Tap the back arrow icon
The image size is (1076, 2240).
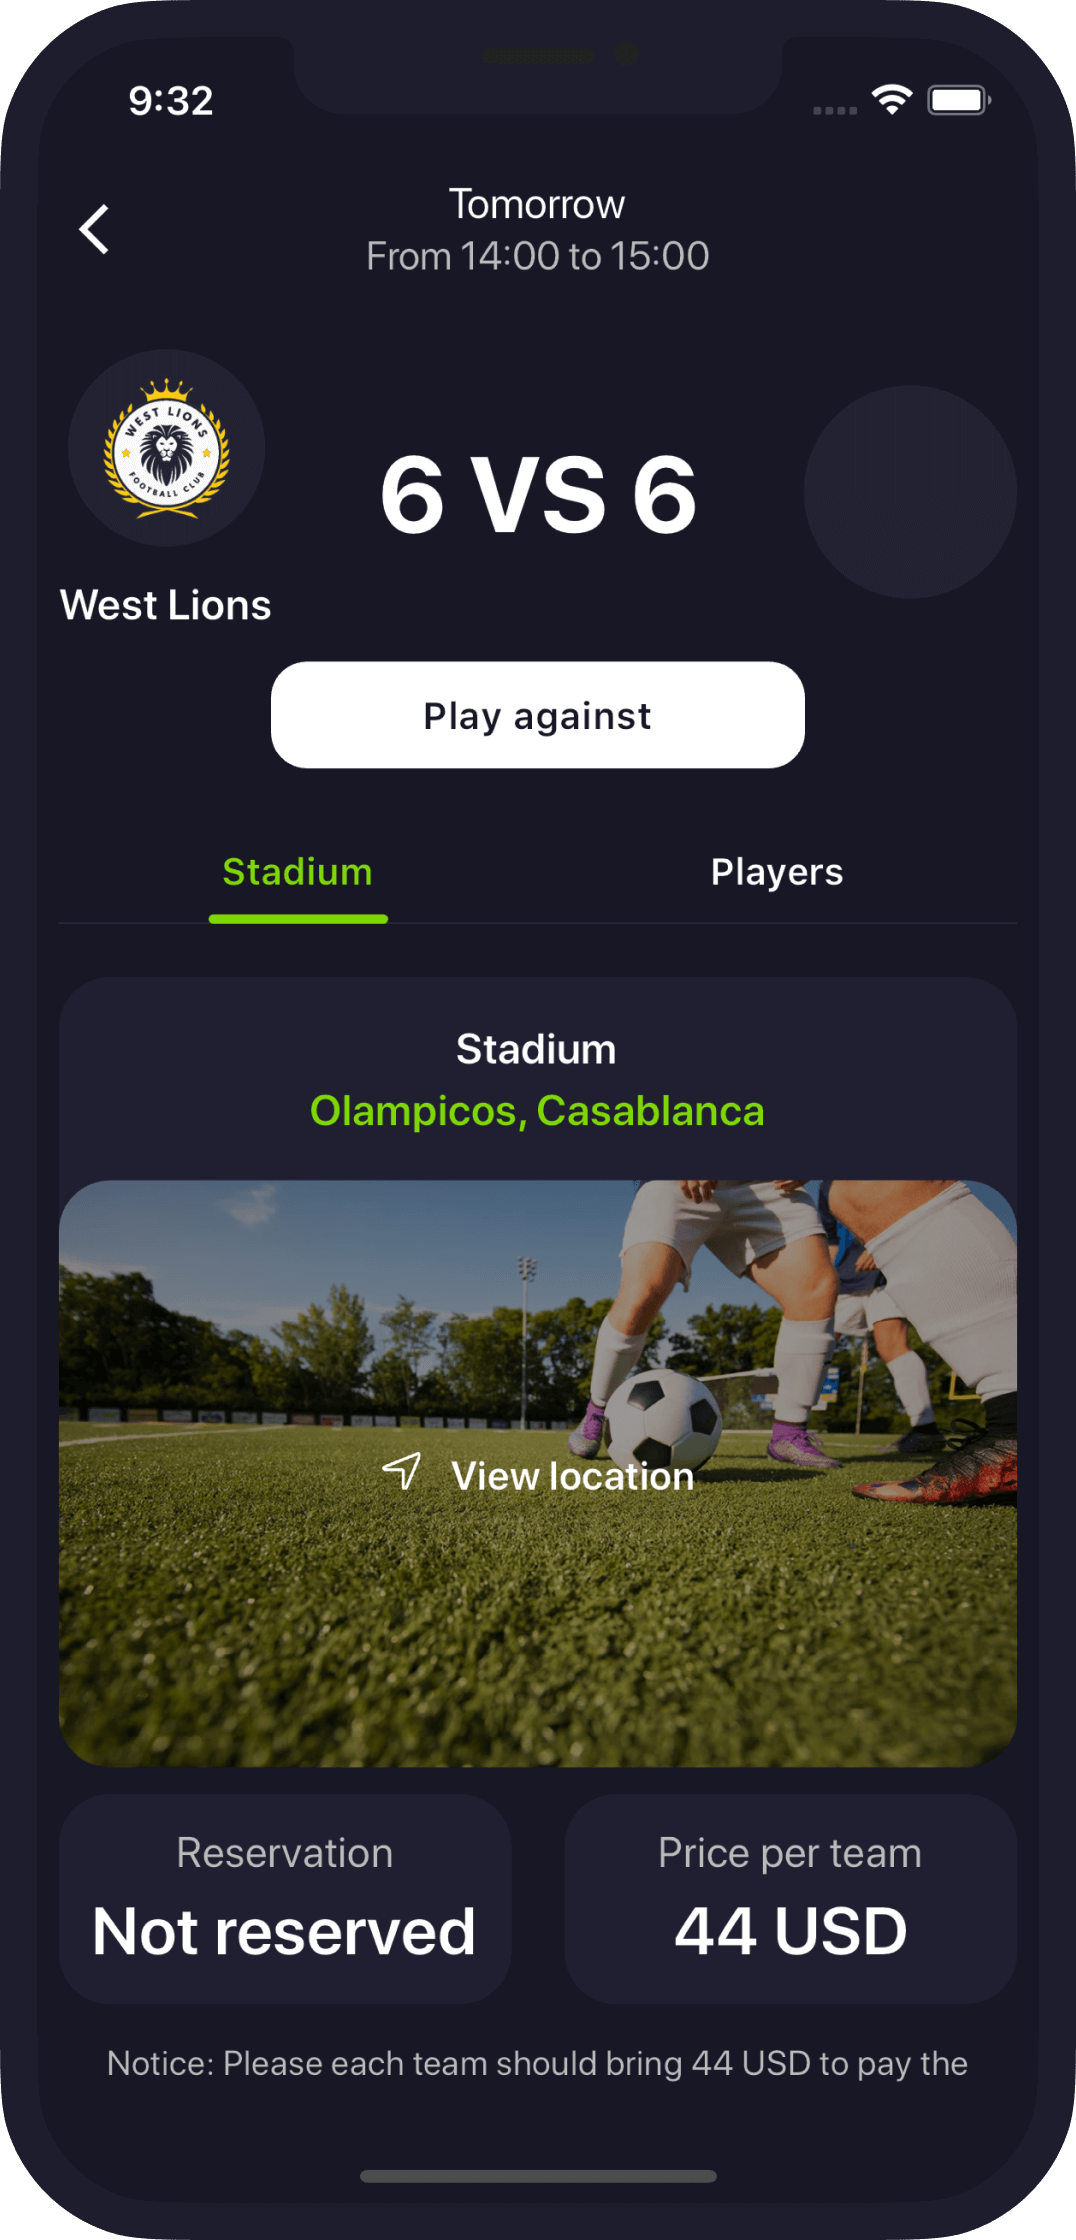click(94, 230)
